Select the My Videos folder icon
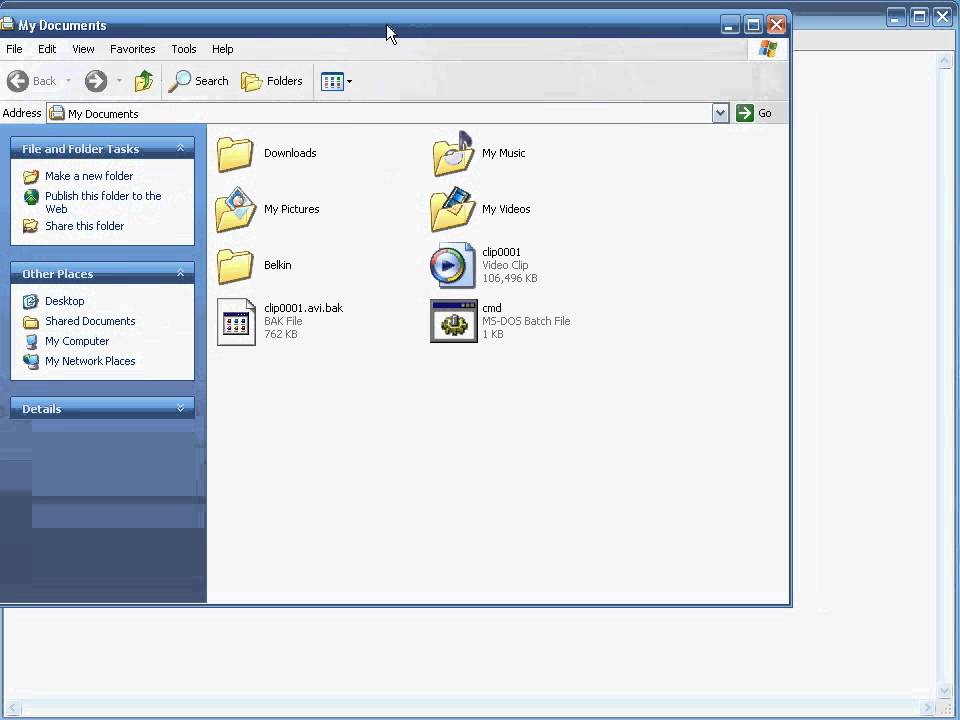The image size is (960, 720). [453, 209]
